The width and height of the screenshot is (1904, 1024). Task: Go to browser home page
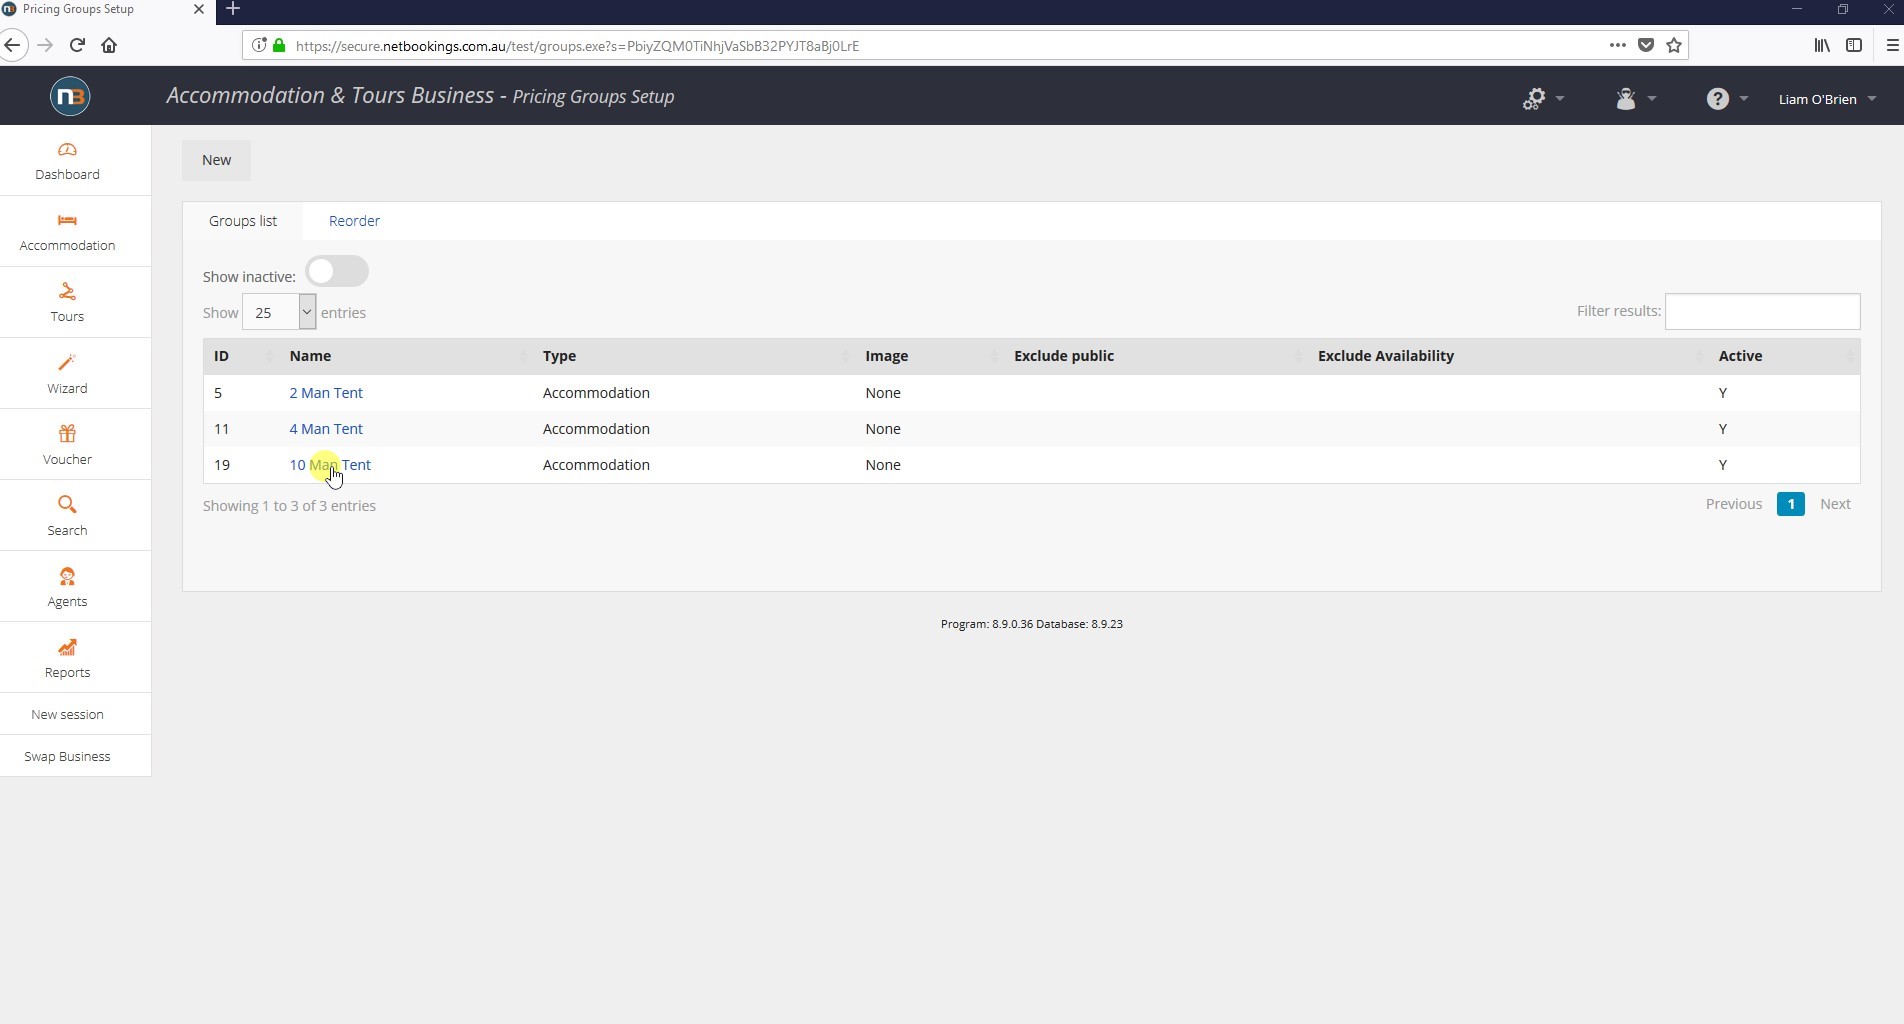point(109,45)
